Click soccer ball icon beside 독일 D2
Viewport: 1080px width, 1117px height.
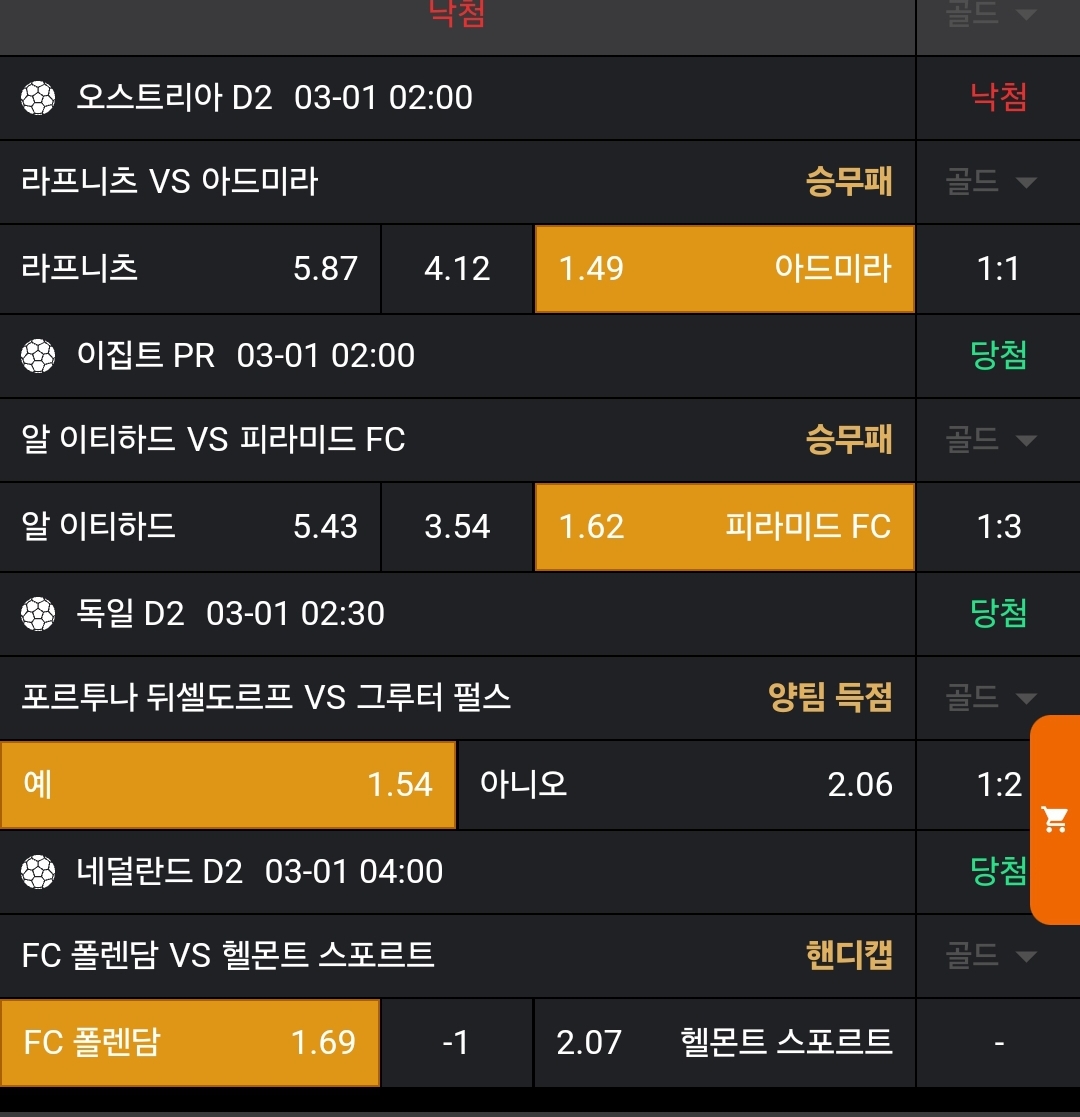click(38, 614)
